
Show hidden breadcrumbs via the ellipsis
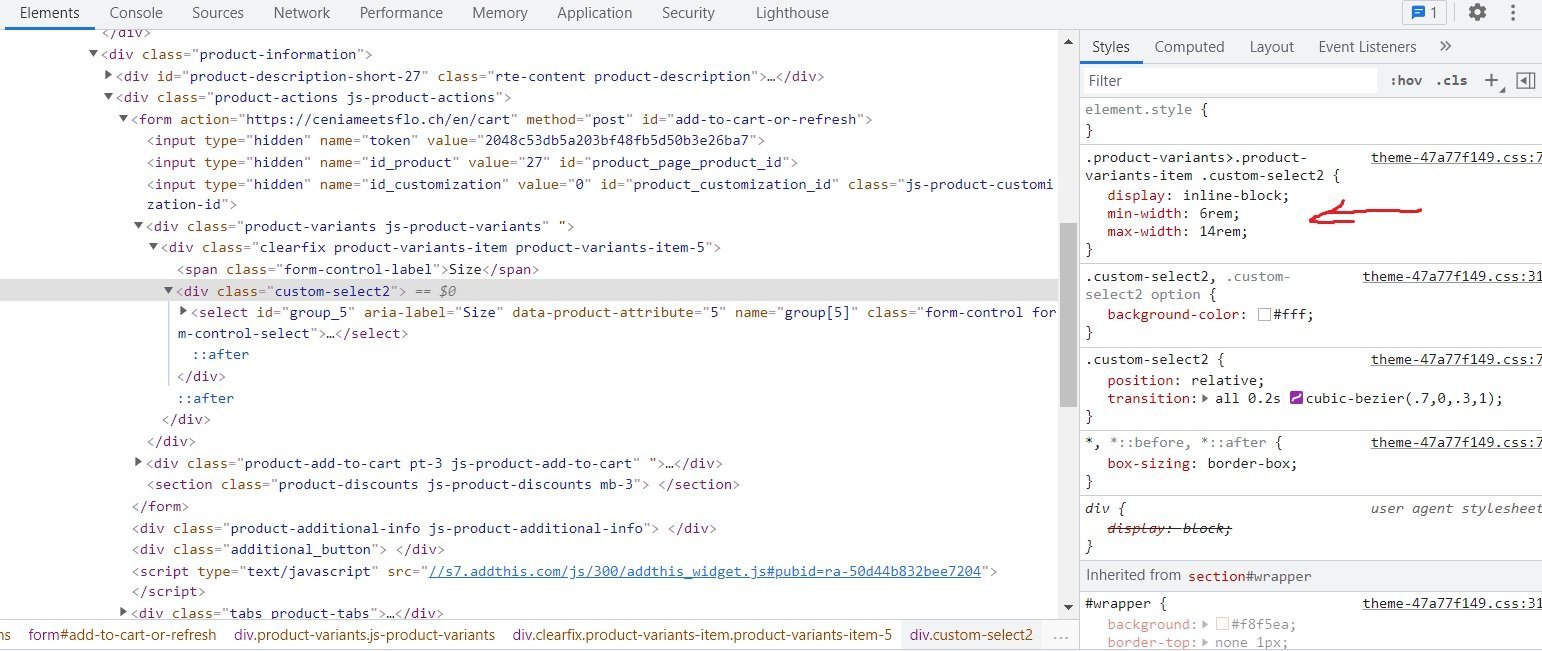[1060, 635]
